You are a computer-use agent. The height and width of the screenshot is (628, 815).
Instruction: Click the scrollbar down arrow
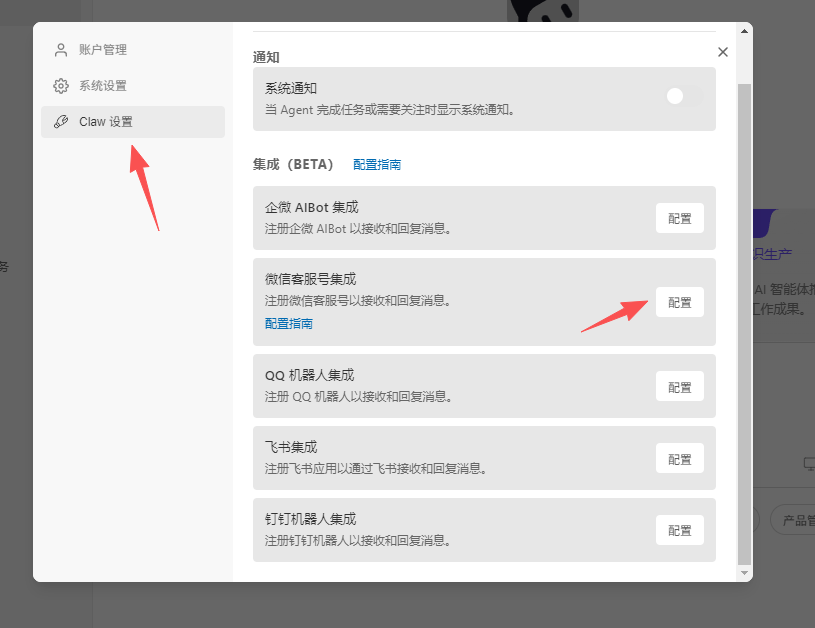[743, 573]
